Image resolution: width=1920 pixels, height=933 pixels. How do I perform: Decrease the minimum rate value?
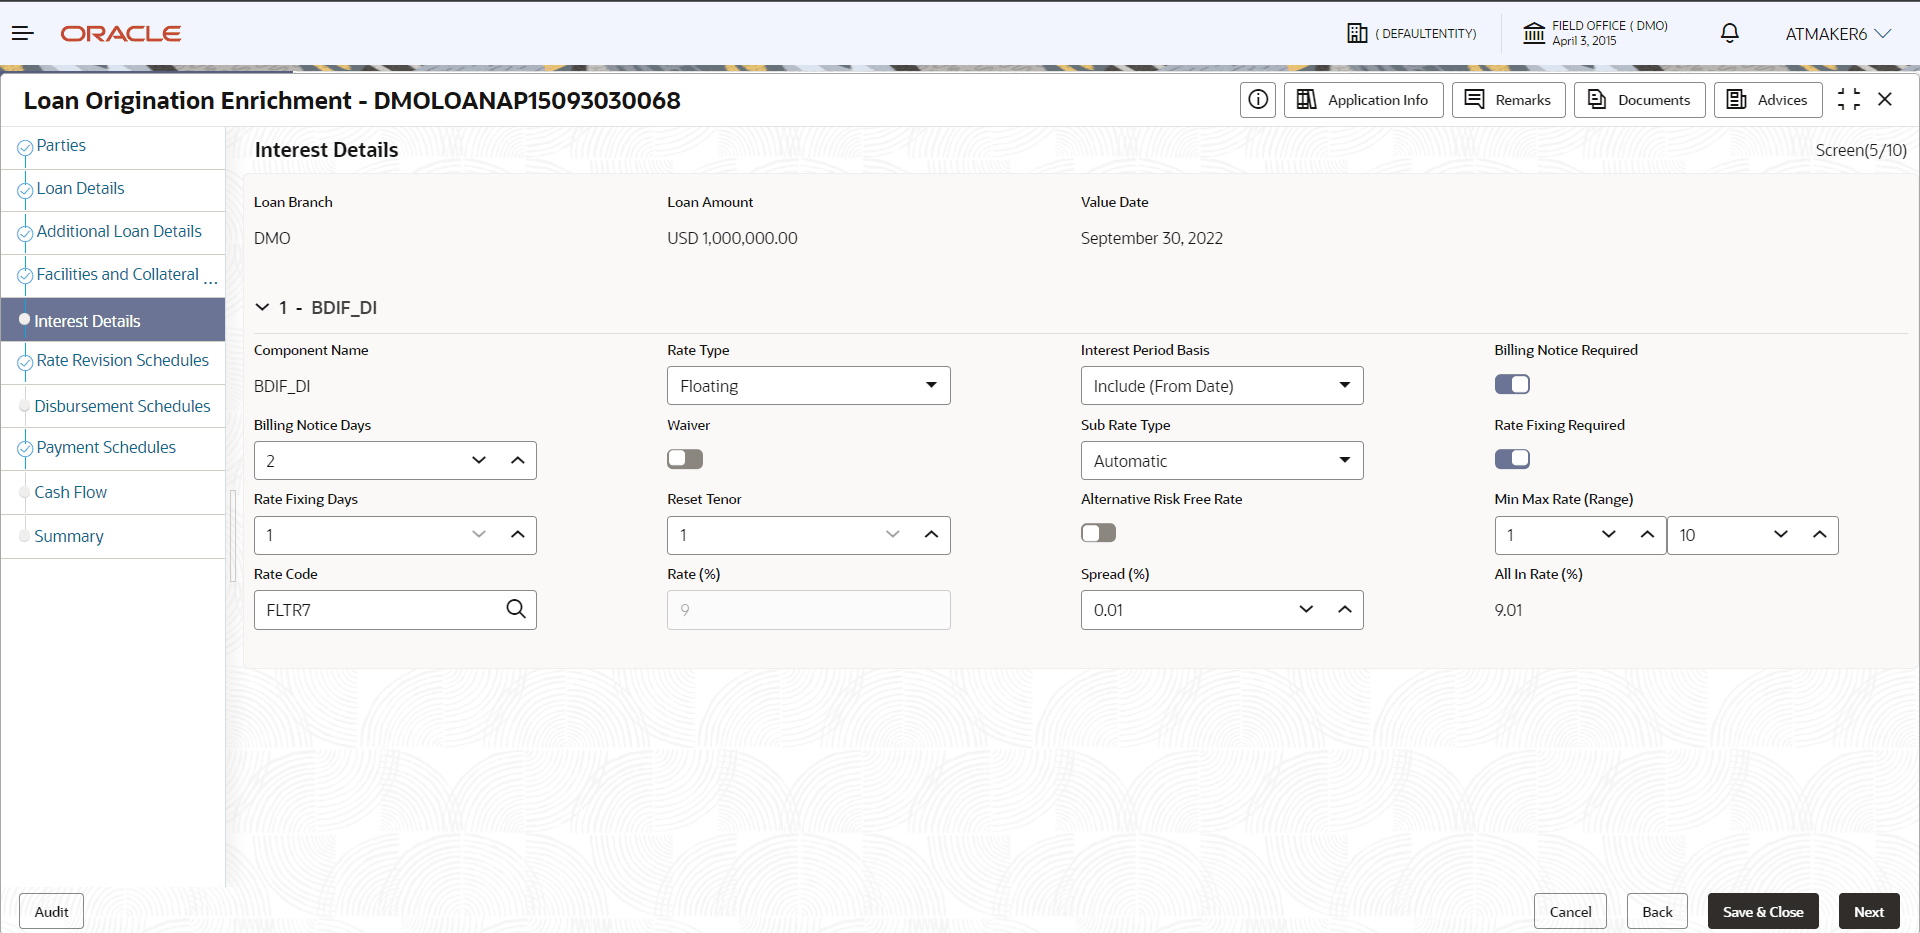[1609, 535]
